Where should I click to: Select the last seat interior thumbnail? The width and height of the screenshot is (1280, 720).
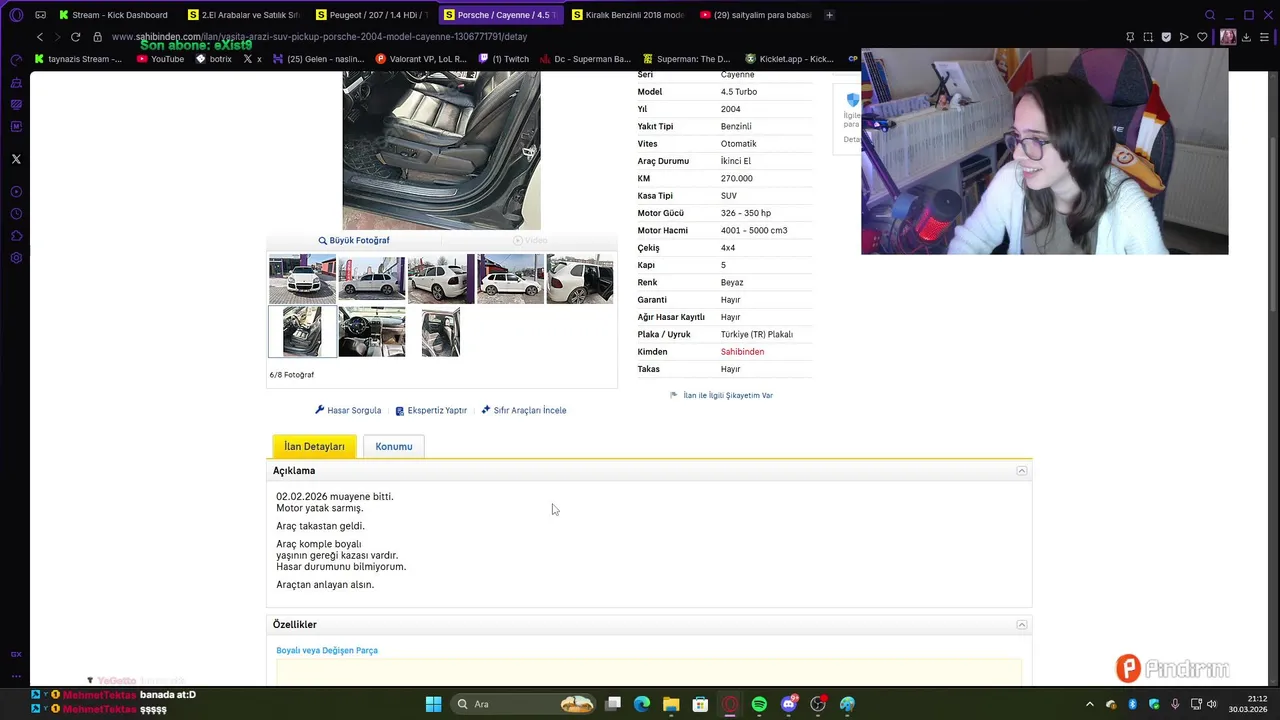tap(441, 332)
